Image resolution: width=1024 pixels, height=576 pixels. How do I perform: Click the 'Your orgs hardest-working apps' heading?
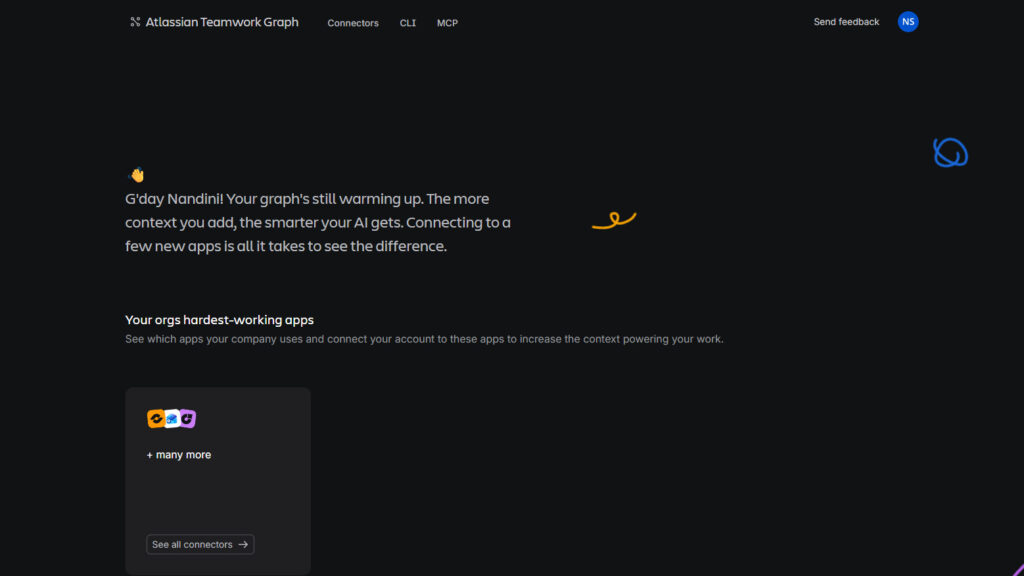point(219,320)
